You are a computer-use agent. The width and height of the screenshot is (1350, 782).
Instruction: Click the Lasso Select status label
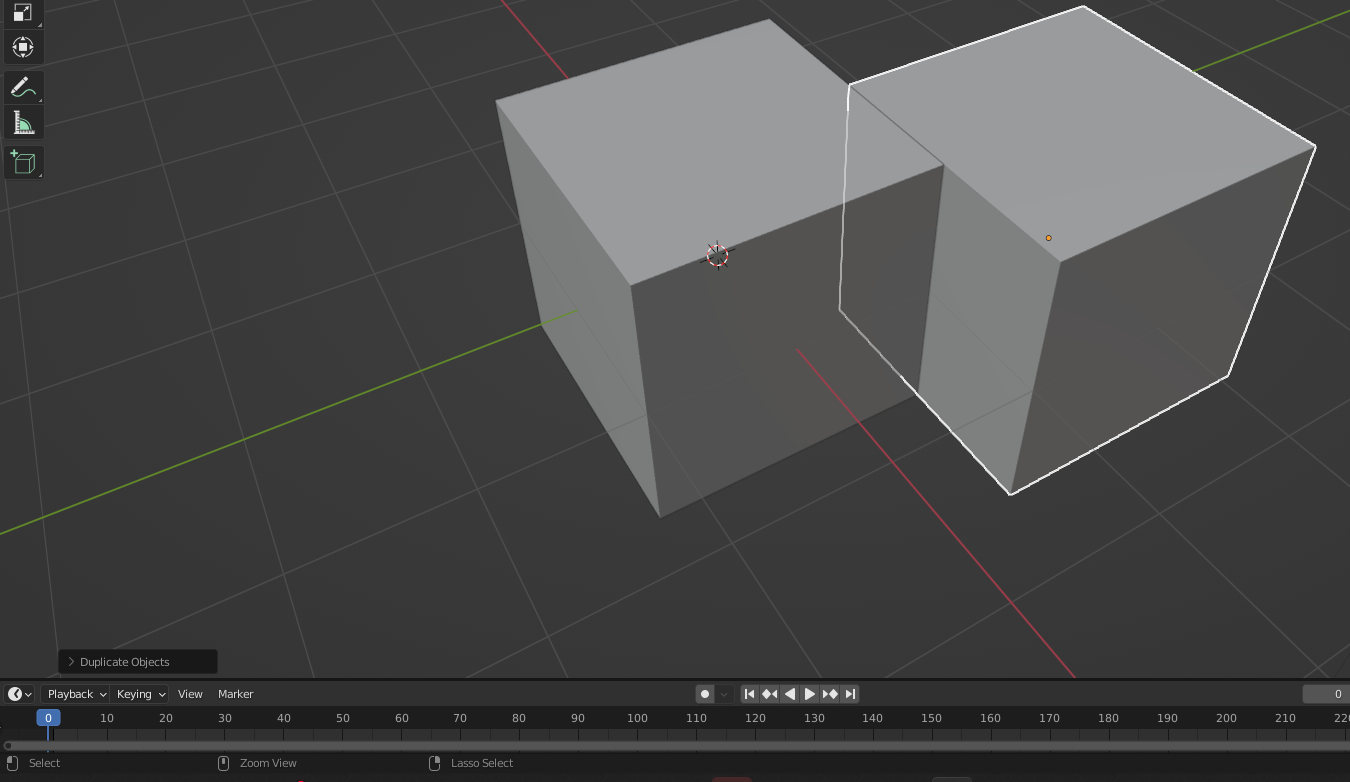pyautogui.click(x=482, y=763)
